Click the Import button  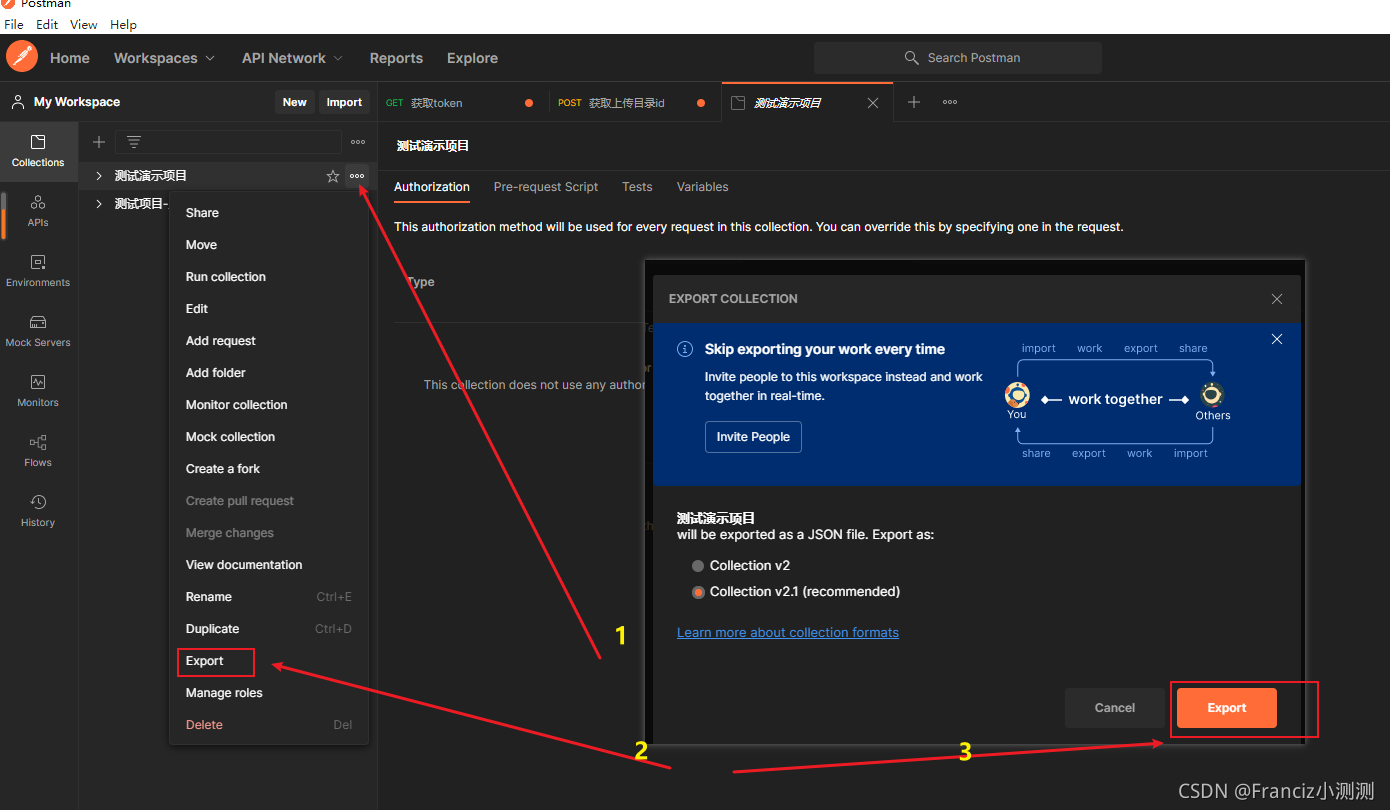(344, 102)
